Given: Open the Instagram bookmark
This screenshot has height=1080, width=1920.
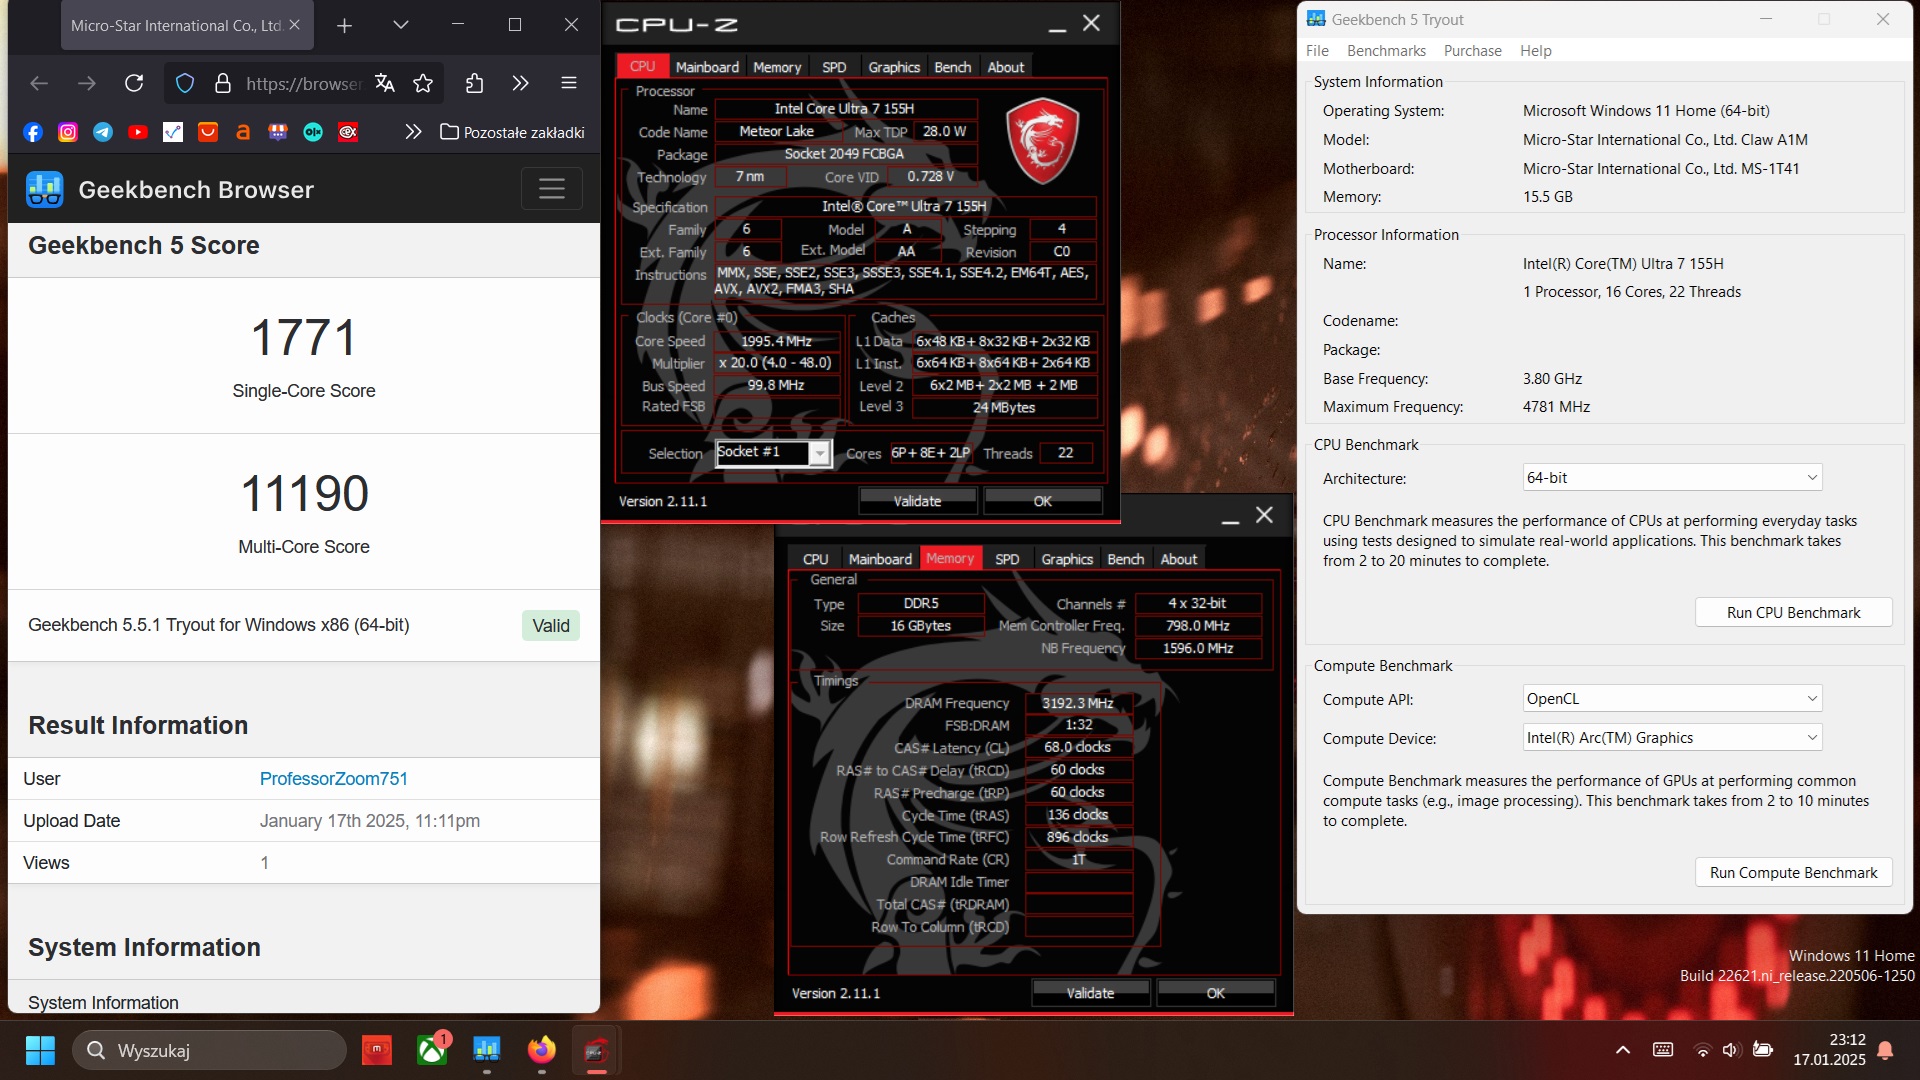Looking at the screenshot, I should [x=68, y=132].
